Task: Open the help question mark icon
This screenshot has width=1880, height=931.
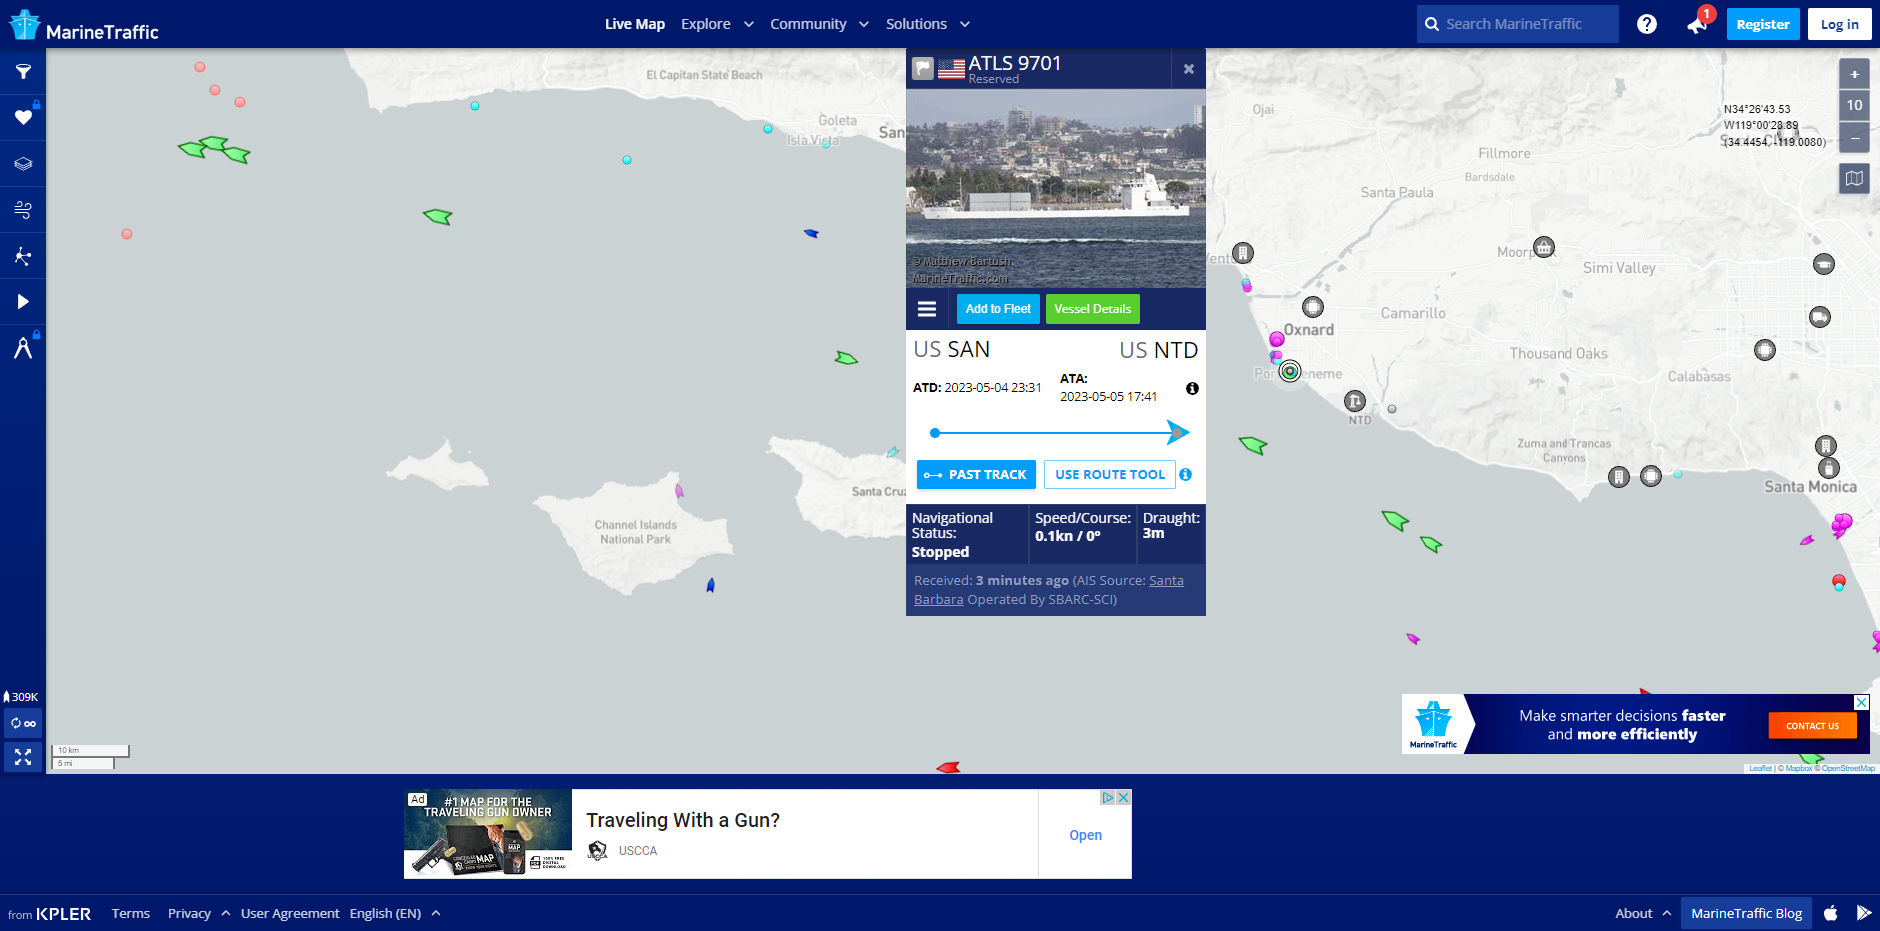Action: click(1647, 24)
